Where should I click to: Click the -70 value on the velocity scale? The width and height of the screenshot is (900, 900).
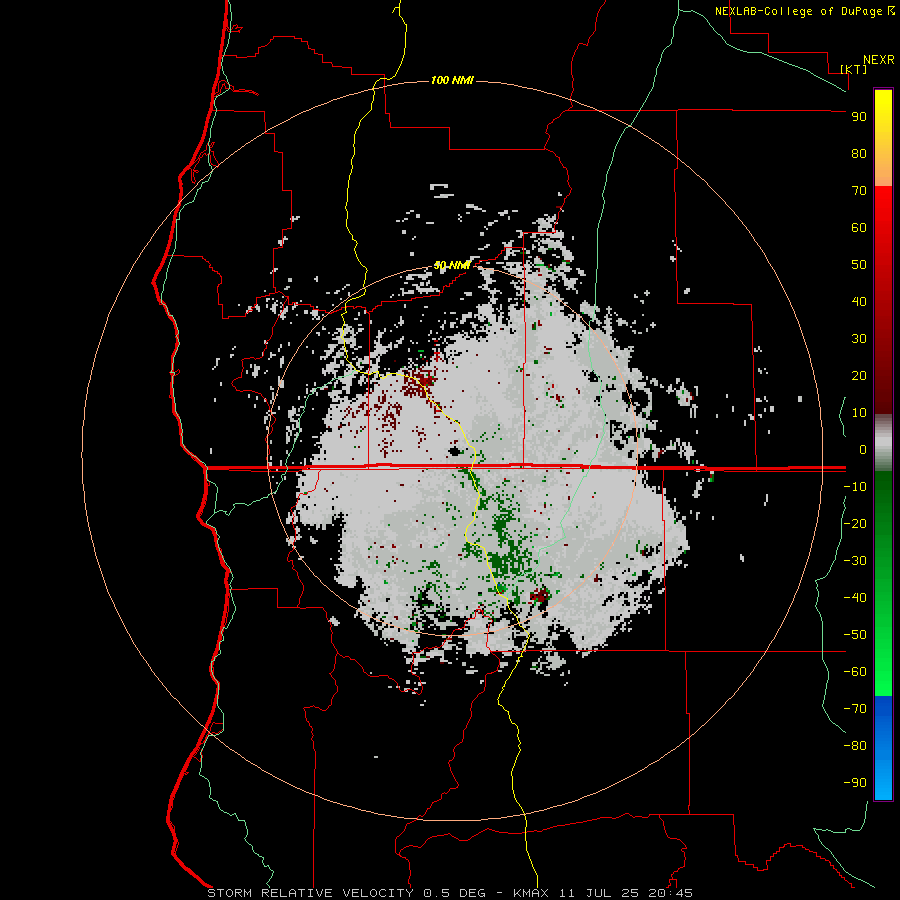(x=855, y=708)
